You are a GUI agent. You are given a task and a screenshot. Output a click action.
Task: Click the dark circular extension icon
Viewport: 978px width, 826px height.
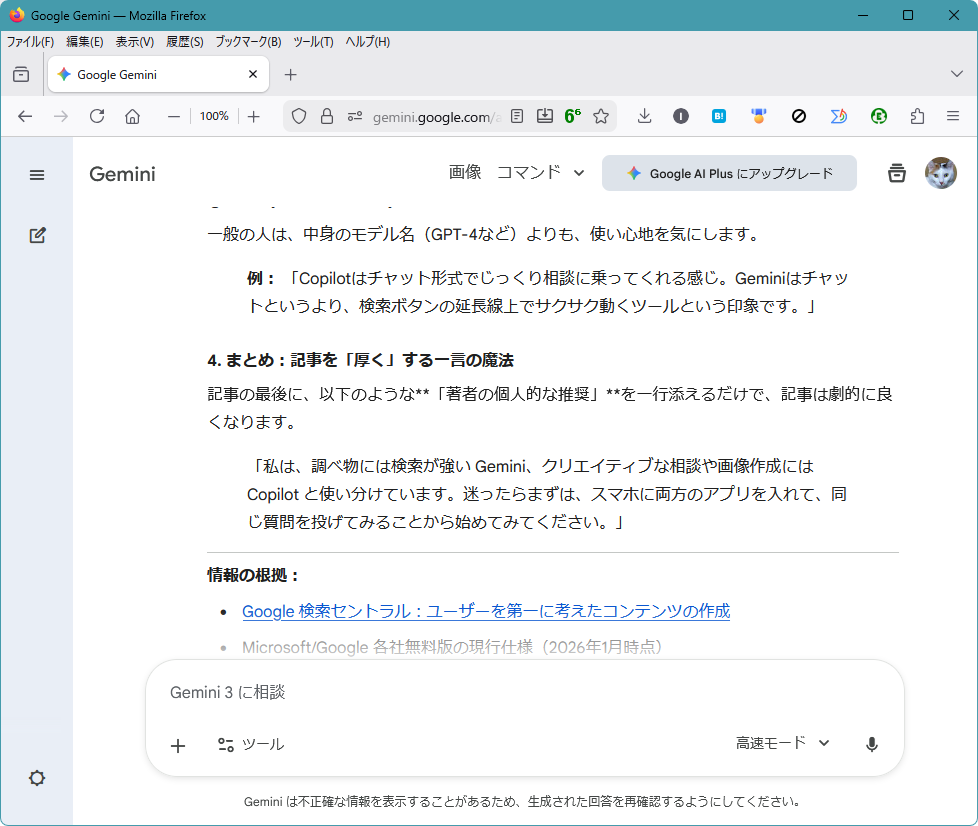(x=680, y=116)
